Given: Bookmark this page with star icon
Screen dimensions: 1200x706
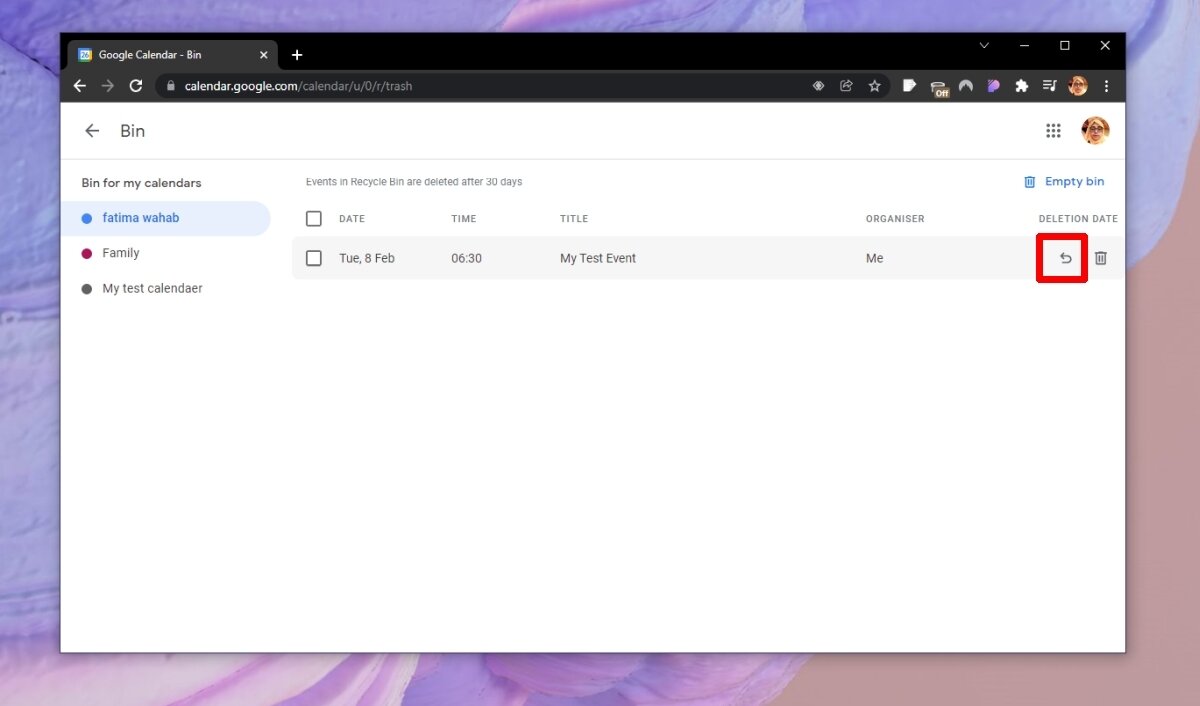Looking at the screenshot, I should [874, 86].
